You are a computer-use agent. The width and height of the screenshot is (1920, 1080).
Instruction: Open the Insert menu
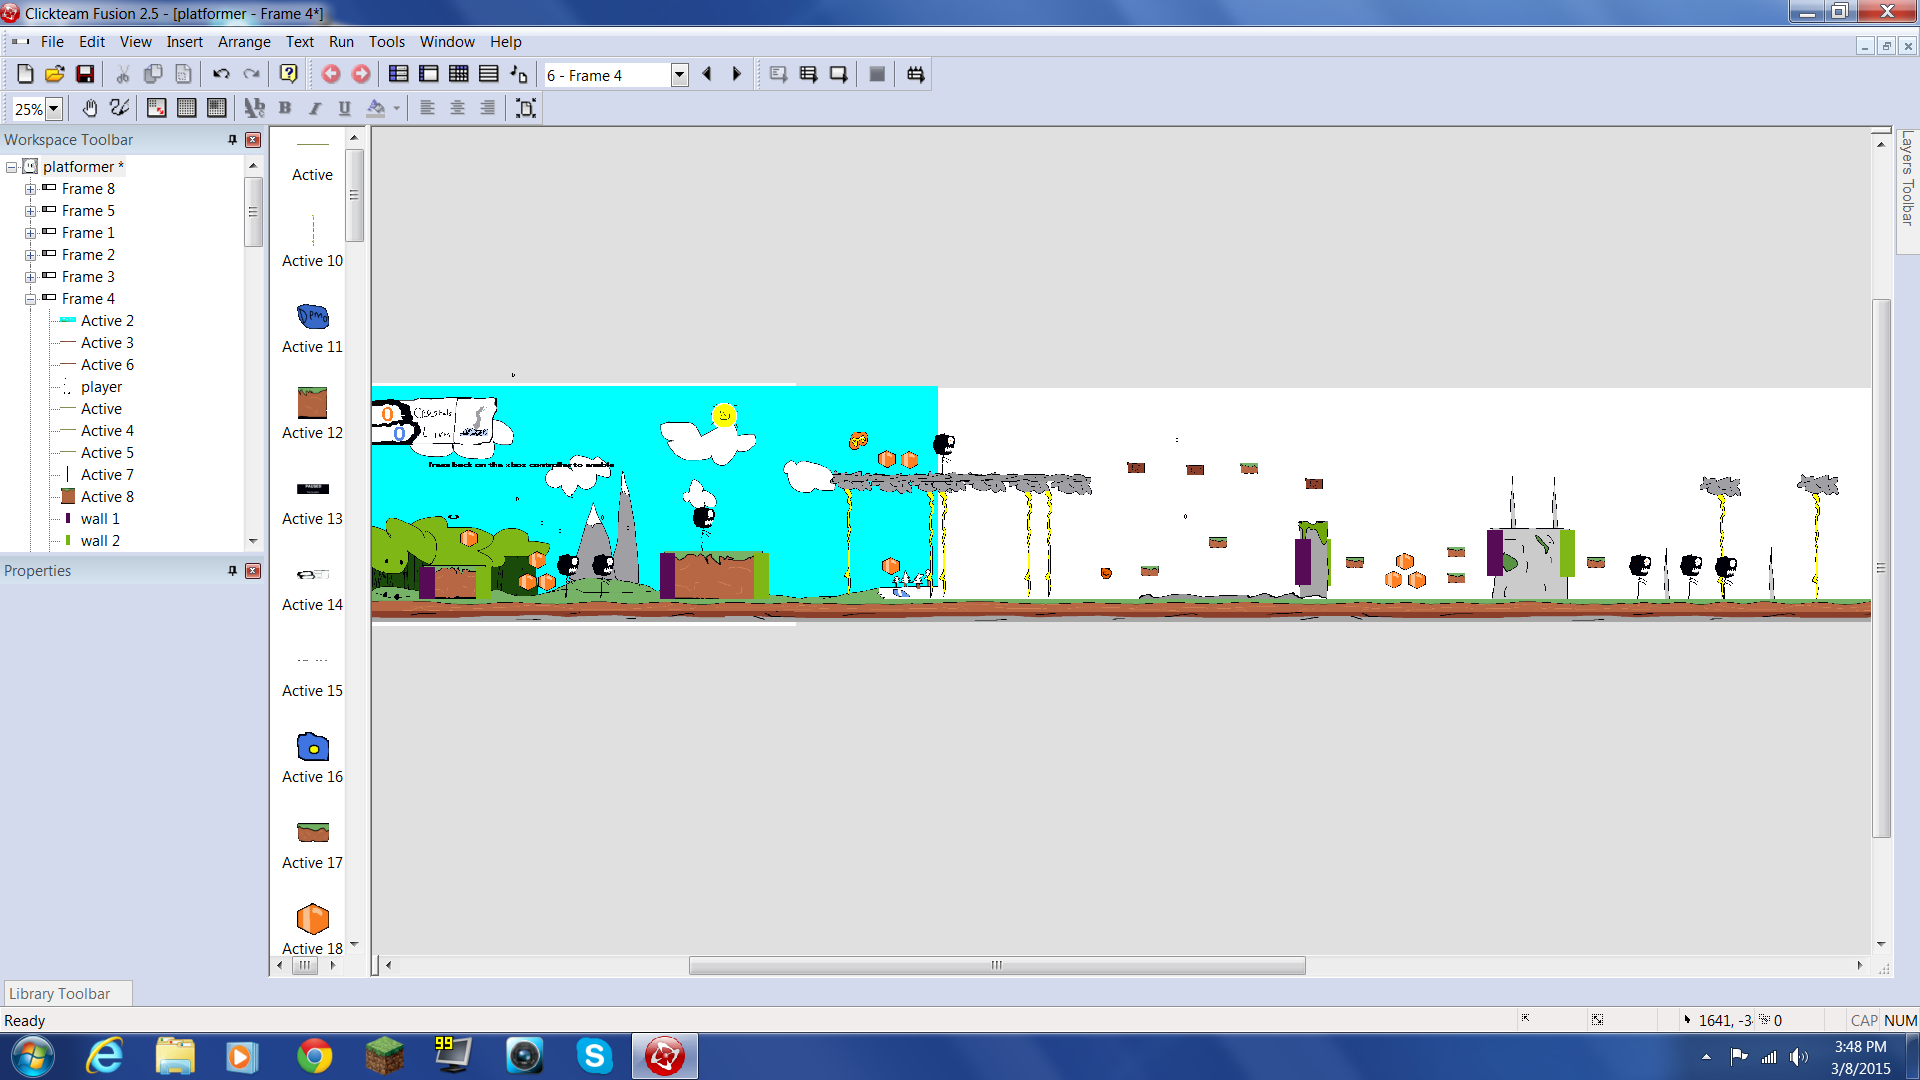(184, 42)
